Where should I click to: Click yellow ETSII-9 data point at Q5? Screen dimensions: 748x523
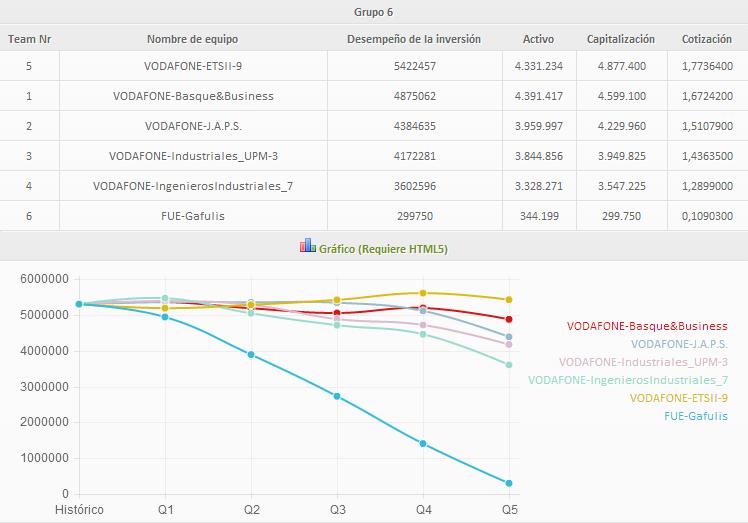[x=509, y=300]
